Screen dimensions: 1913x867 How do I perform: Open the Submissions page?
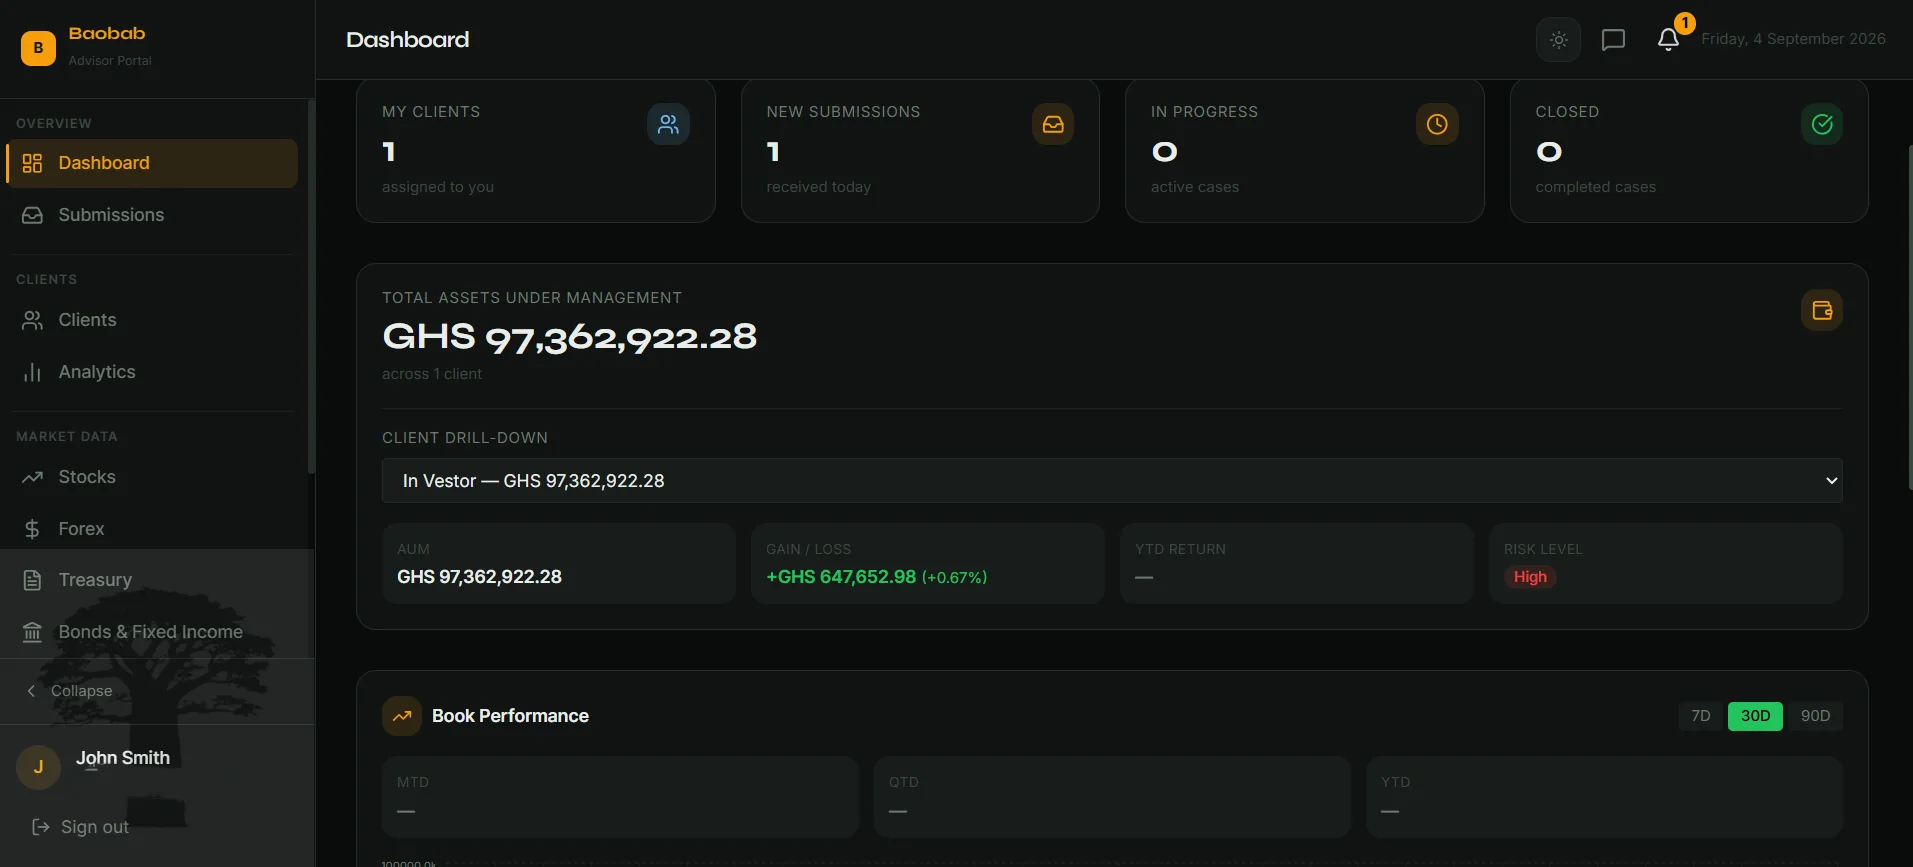pos(152,215)
